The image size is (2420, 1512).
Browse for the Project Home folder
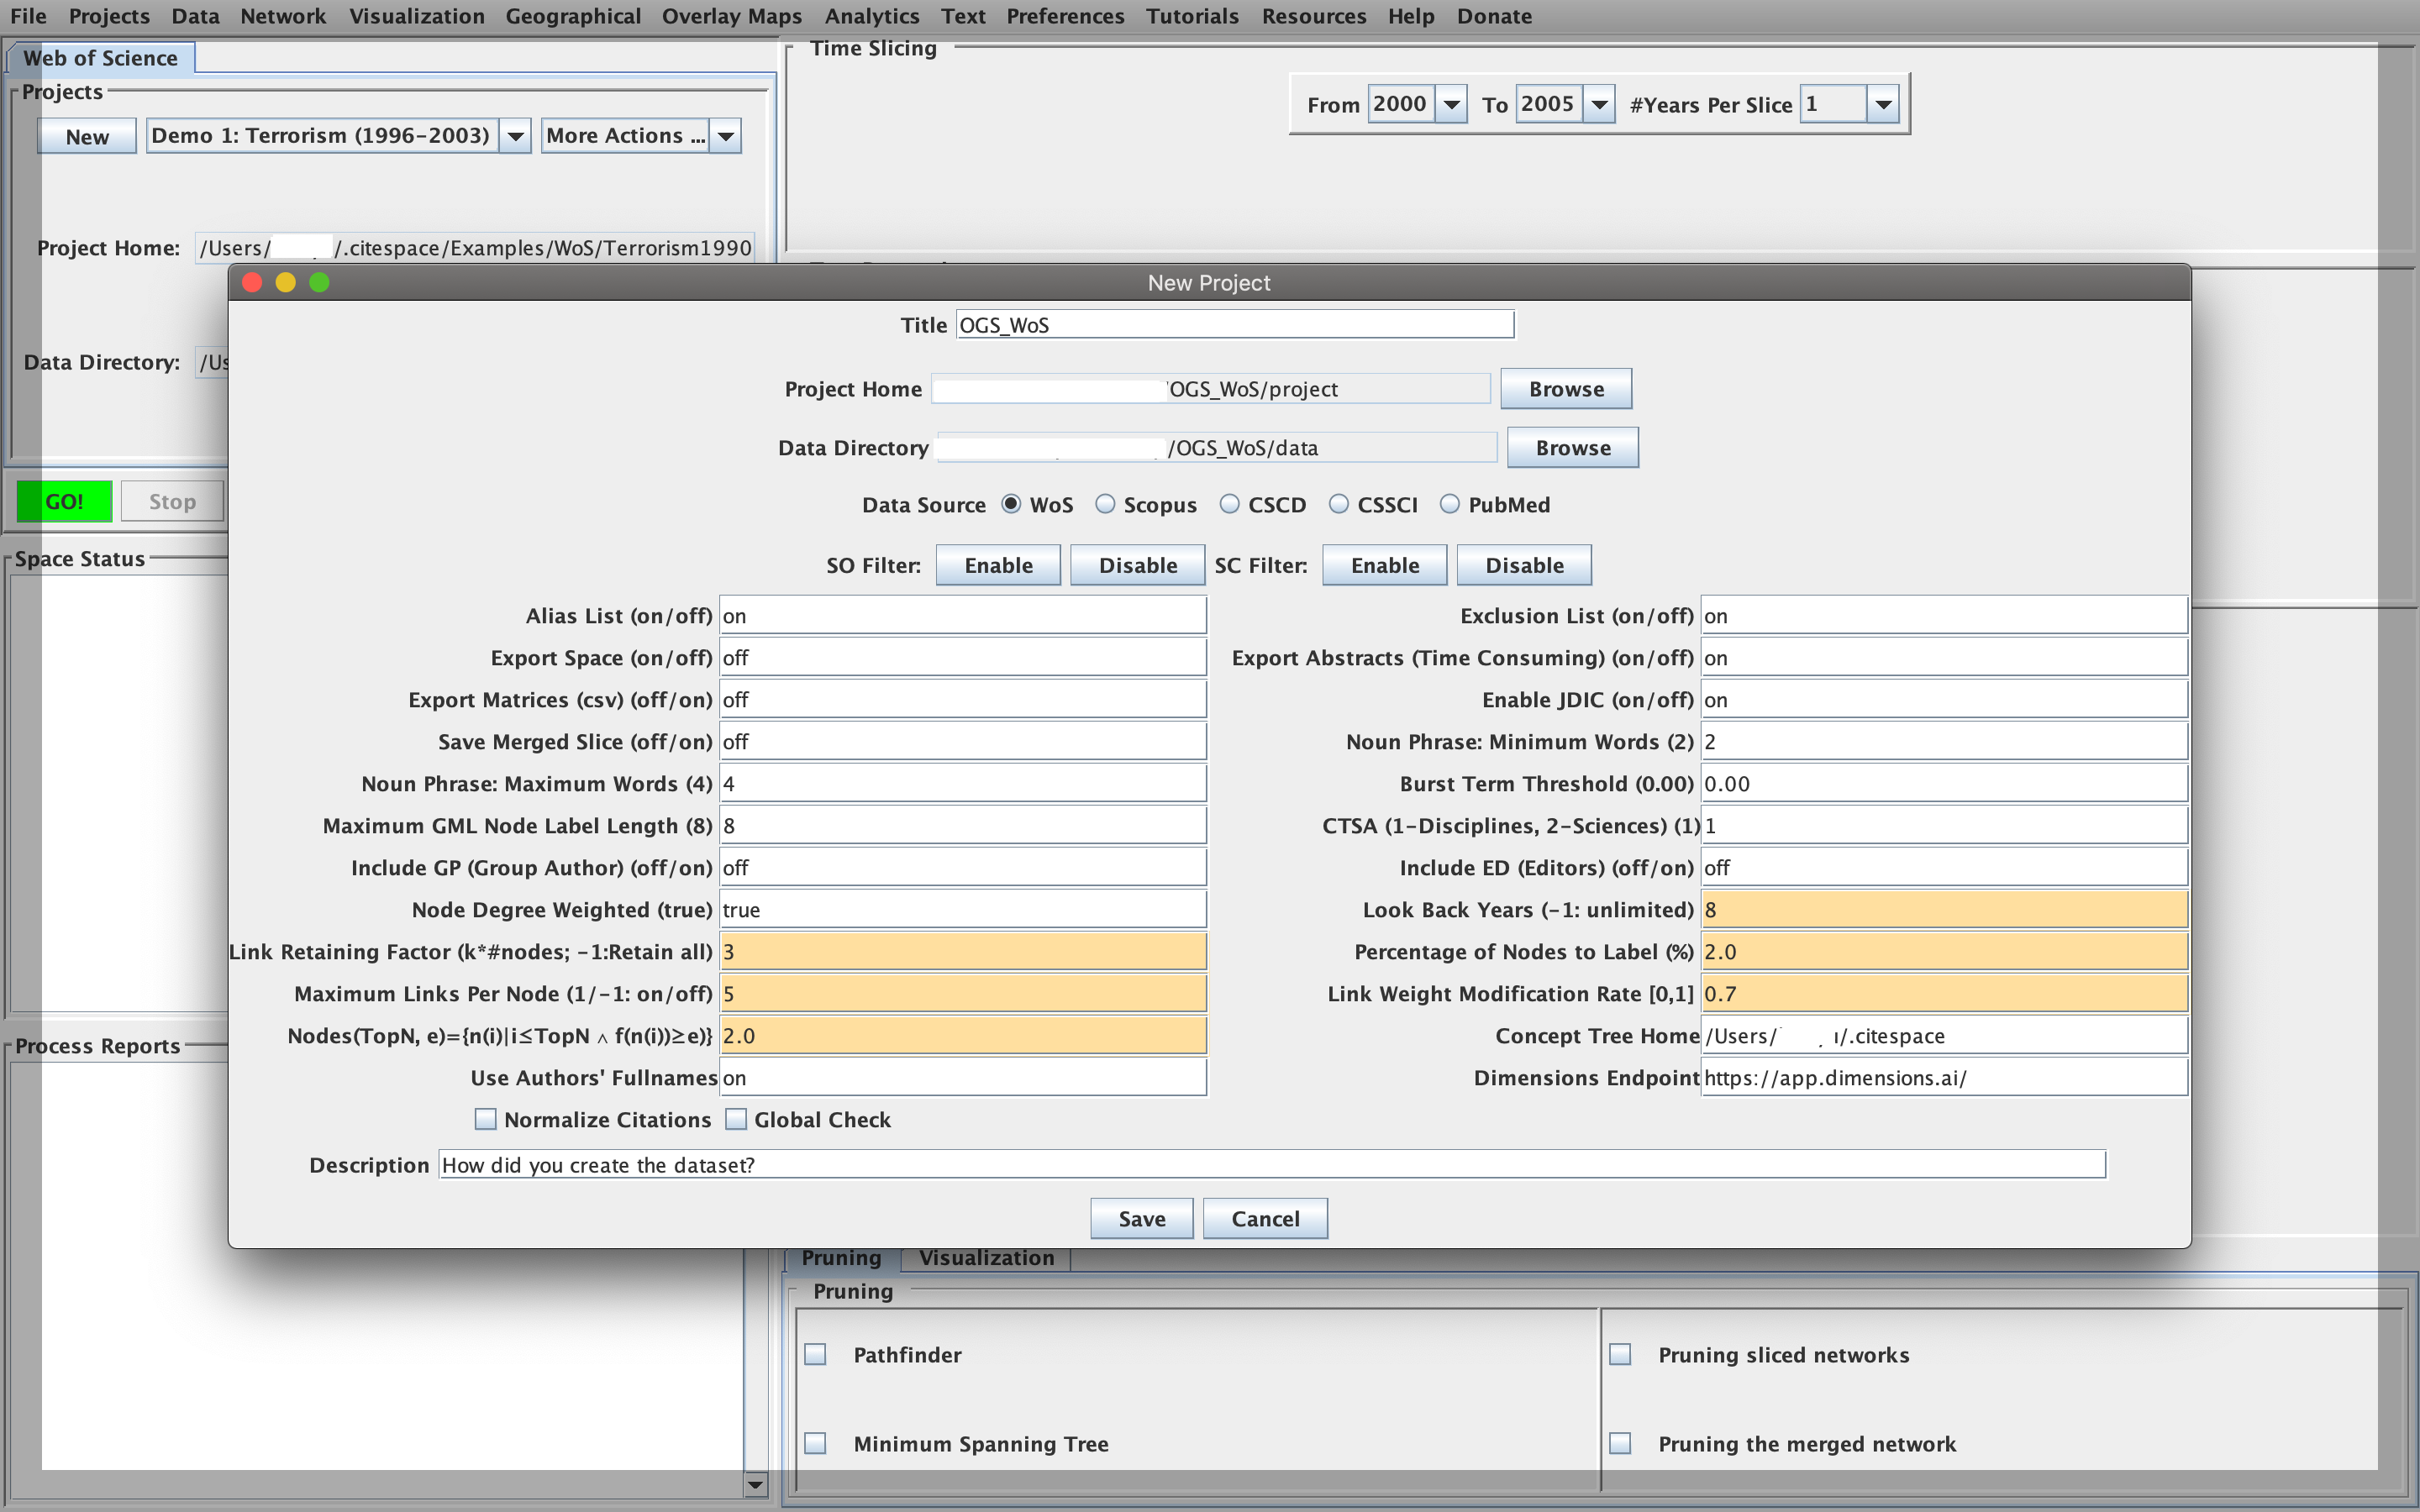click(1566, 389)
